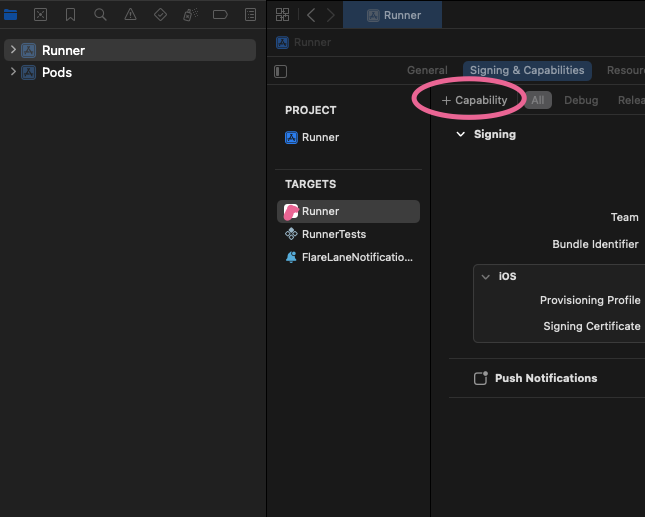
Task: Click the Signing Certificate label
Action: [x=592, y=326]
